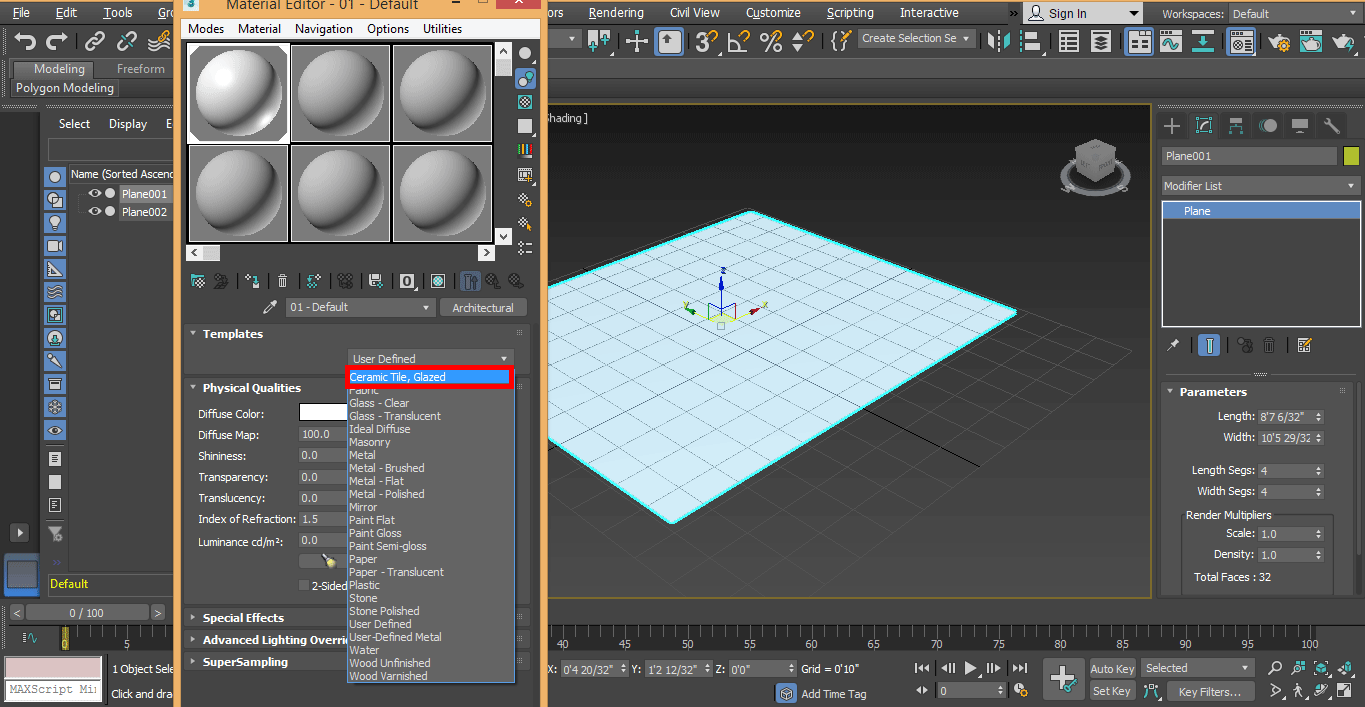Toggle the Angle Snap icon
Viewport: 1365px width, 707px height.
pos(738,41)
